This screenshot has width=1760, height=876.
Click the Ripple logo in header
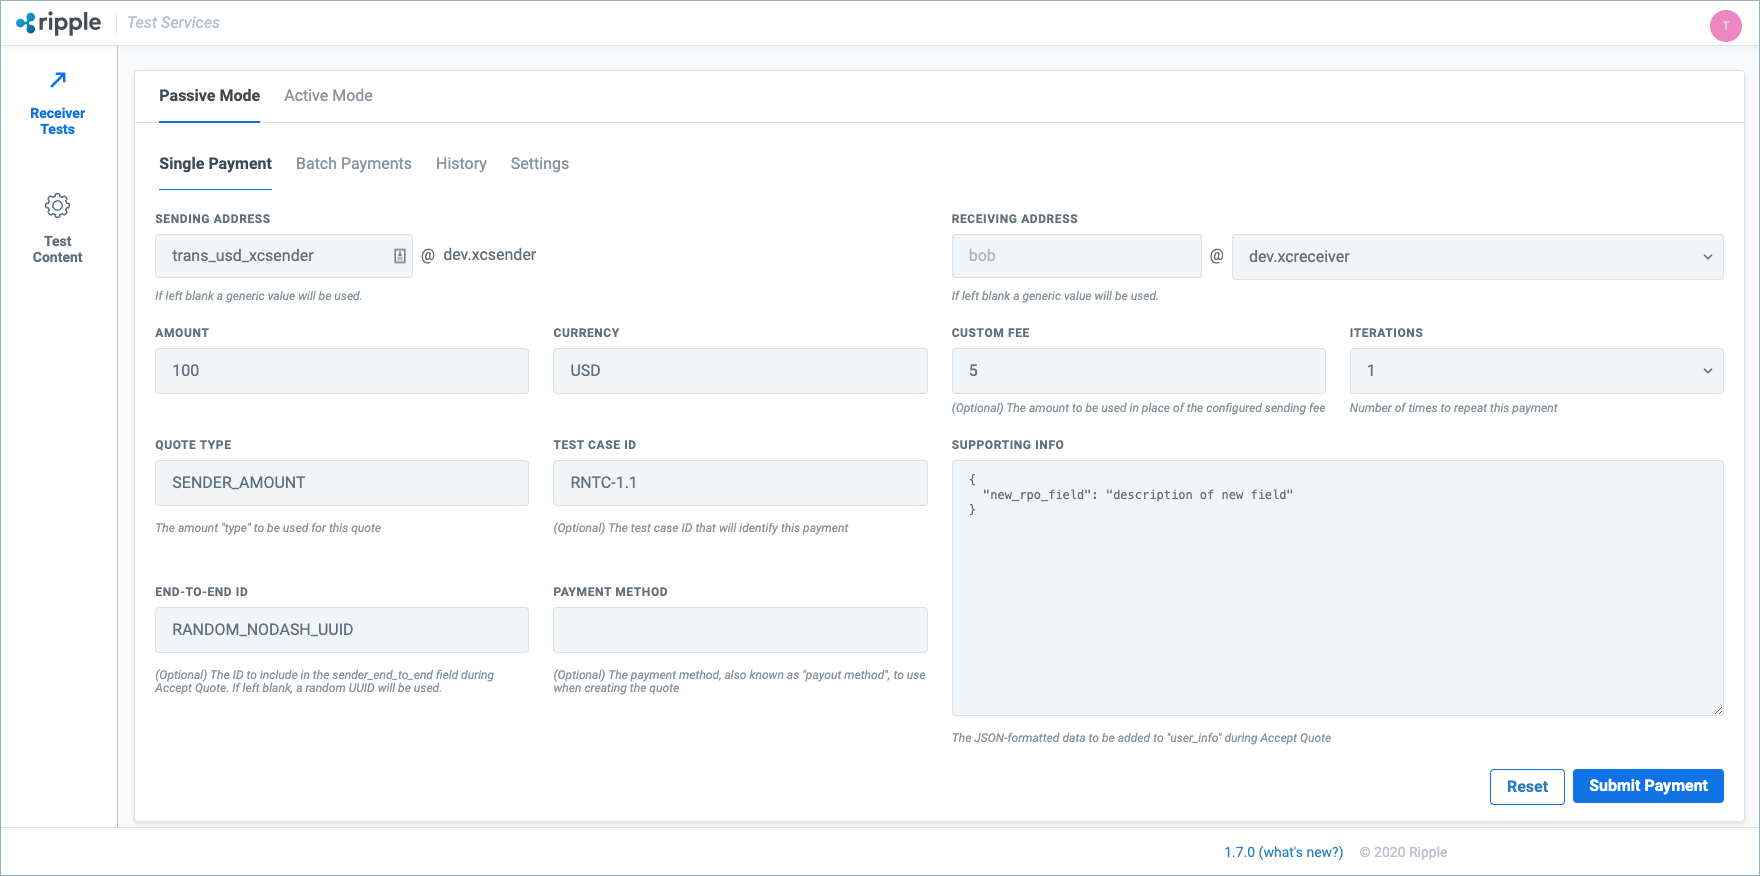tap(59, 23)
